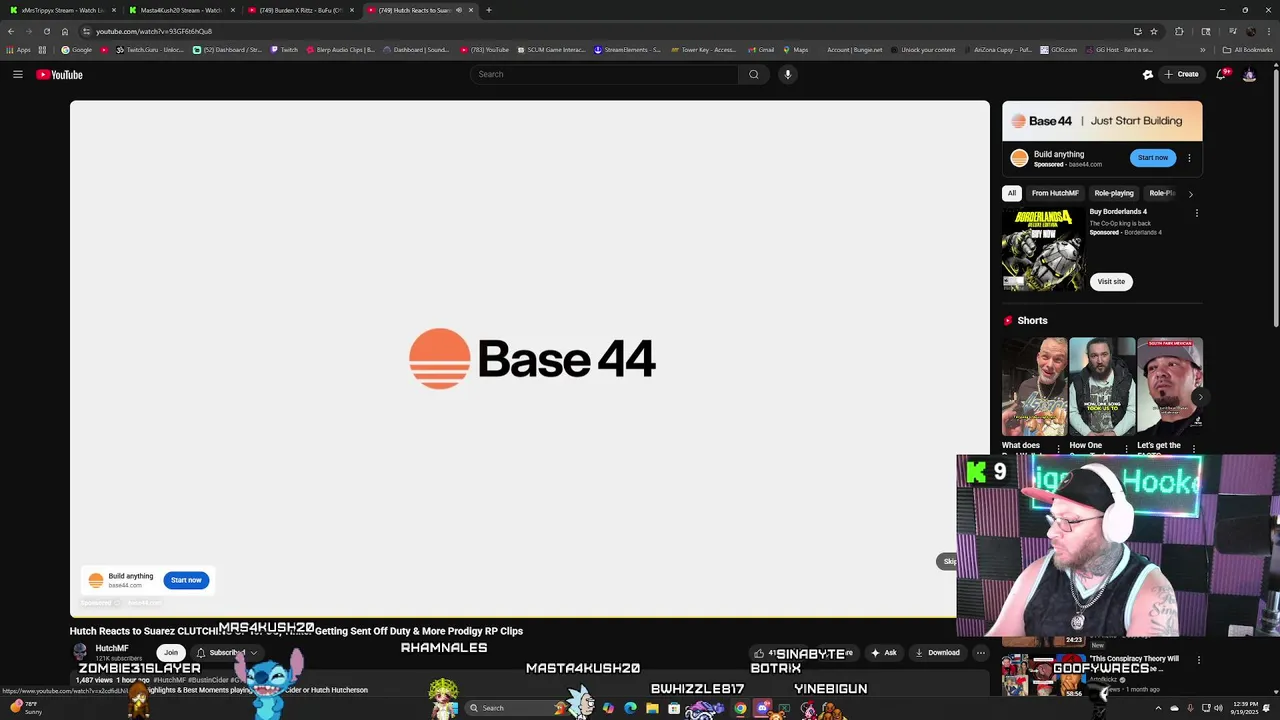Click the Ask button below the video
The image size is (1280, 720).
tap(884, 653)
